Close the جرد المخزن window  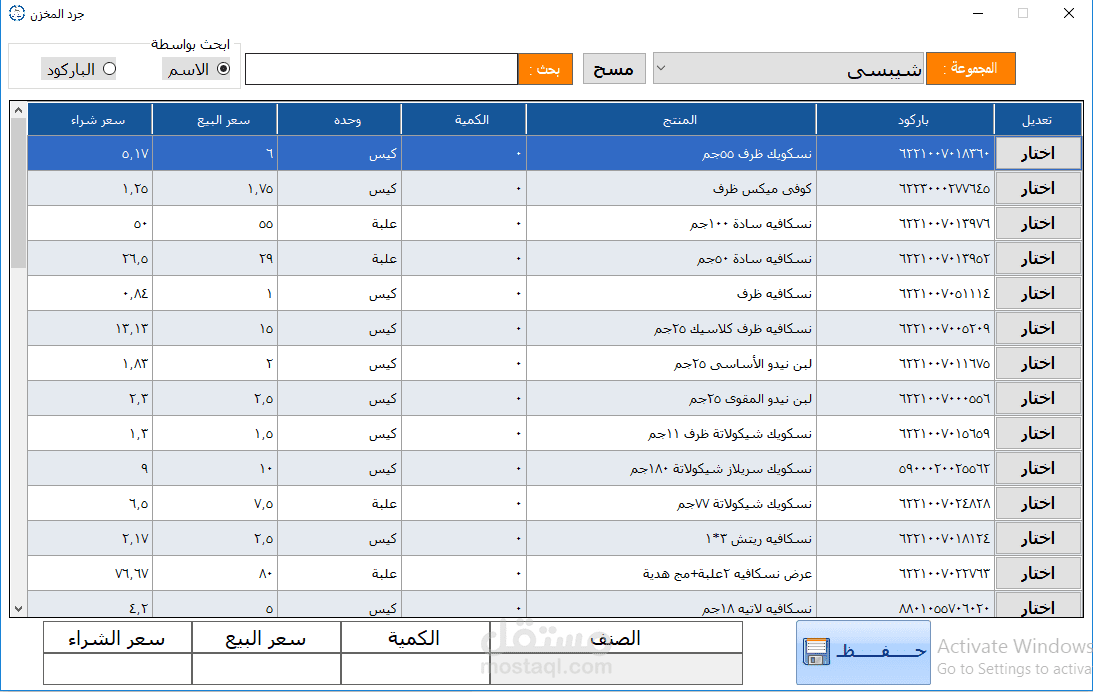(x=1069, y=13)
